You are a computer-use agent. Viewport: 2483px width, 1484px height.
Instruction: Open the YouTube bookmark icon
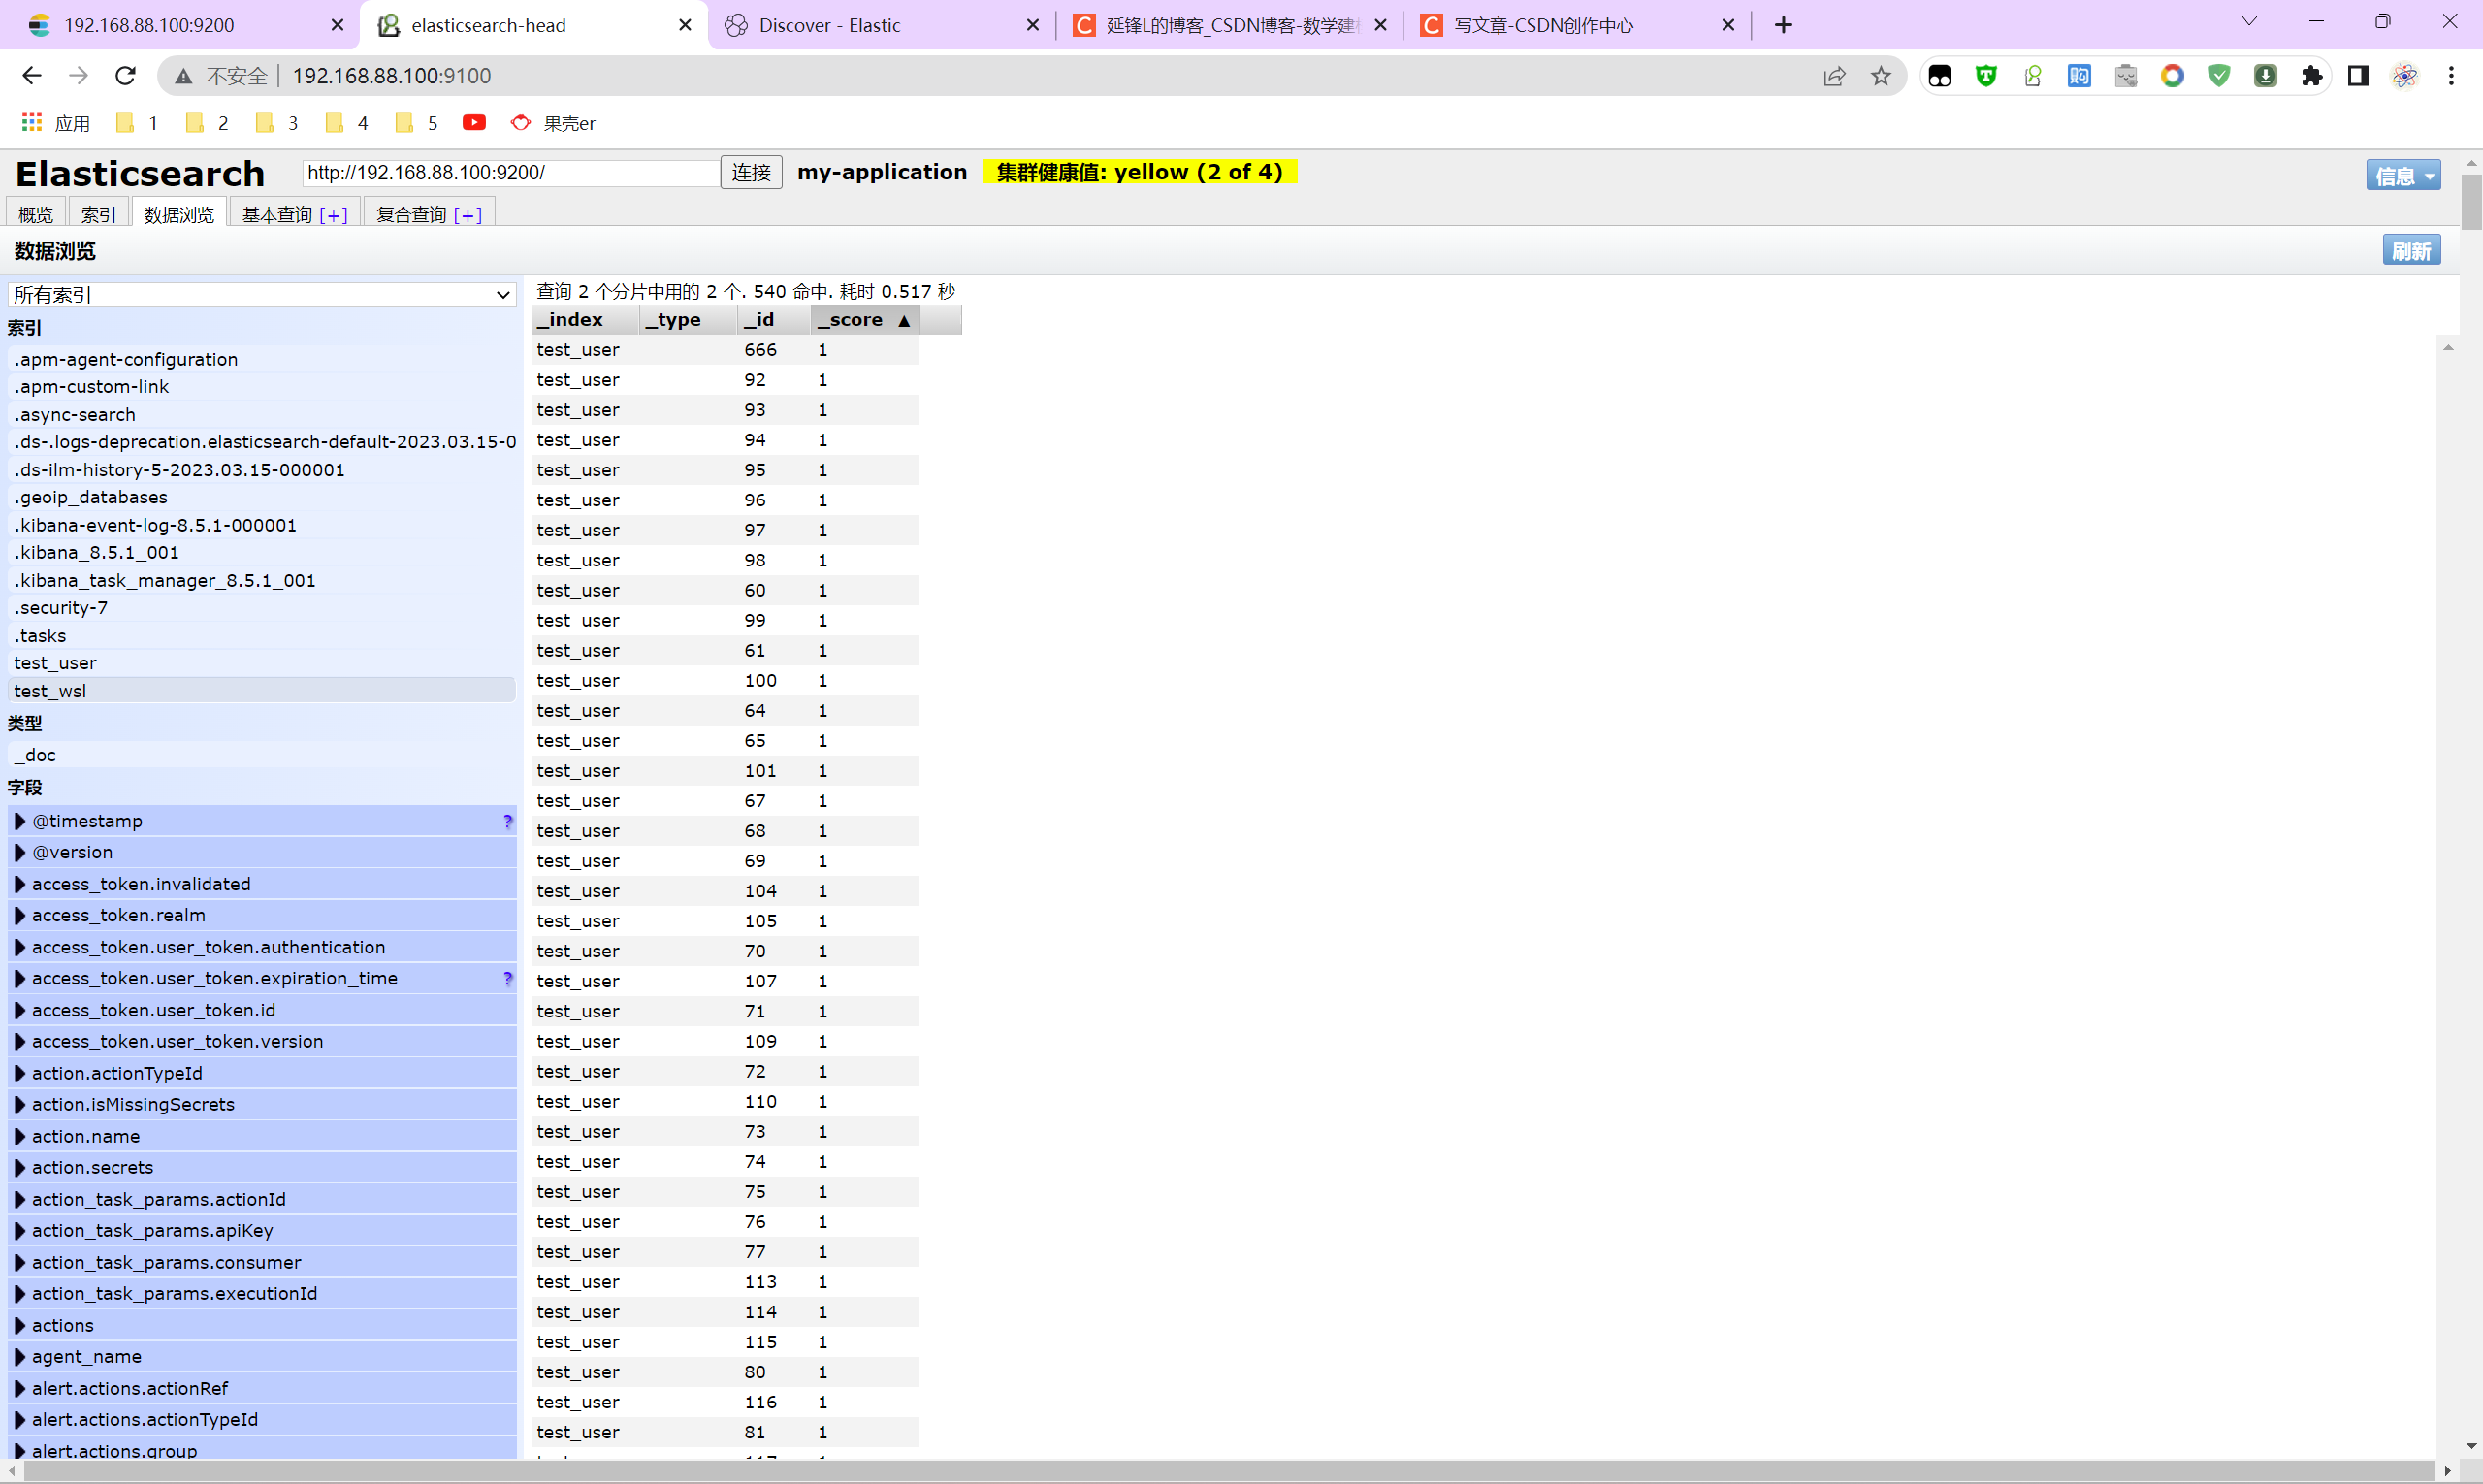473,122
